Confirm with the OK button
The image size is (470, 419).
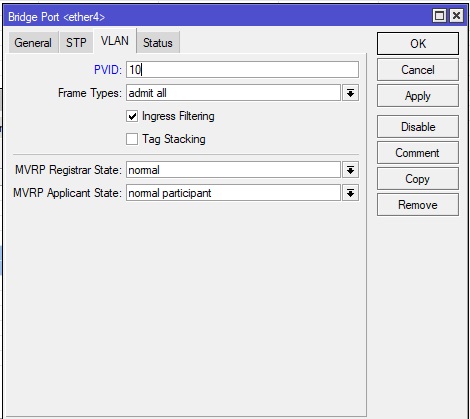tap(418, 43)
